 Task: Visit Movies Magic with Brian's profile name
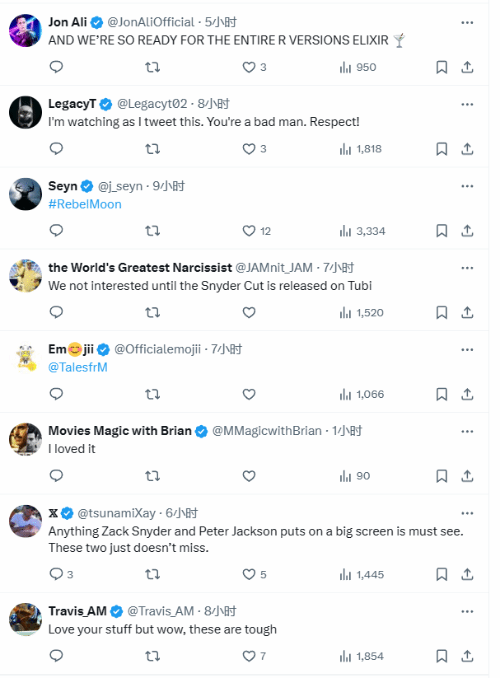pyautogui.click(x=120, y=431)
